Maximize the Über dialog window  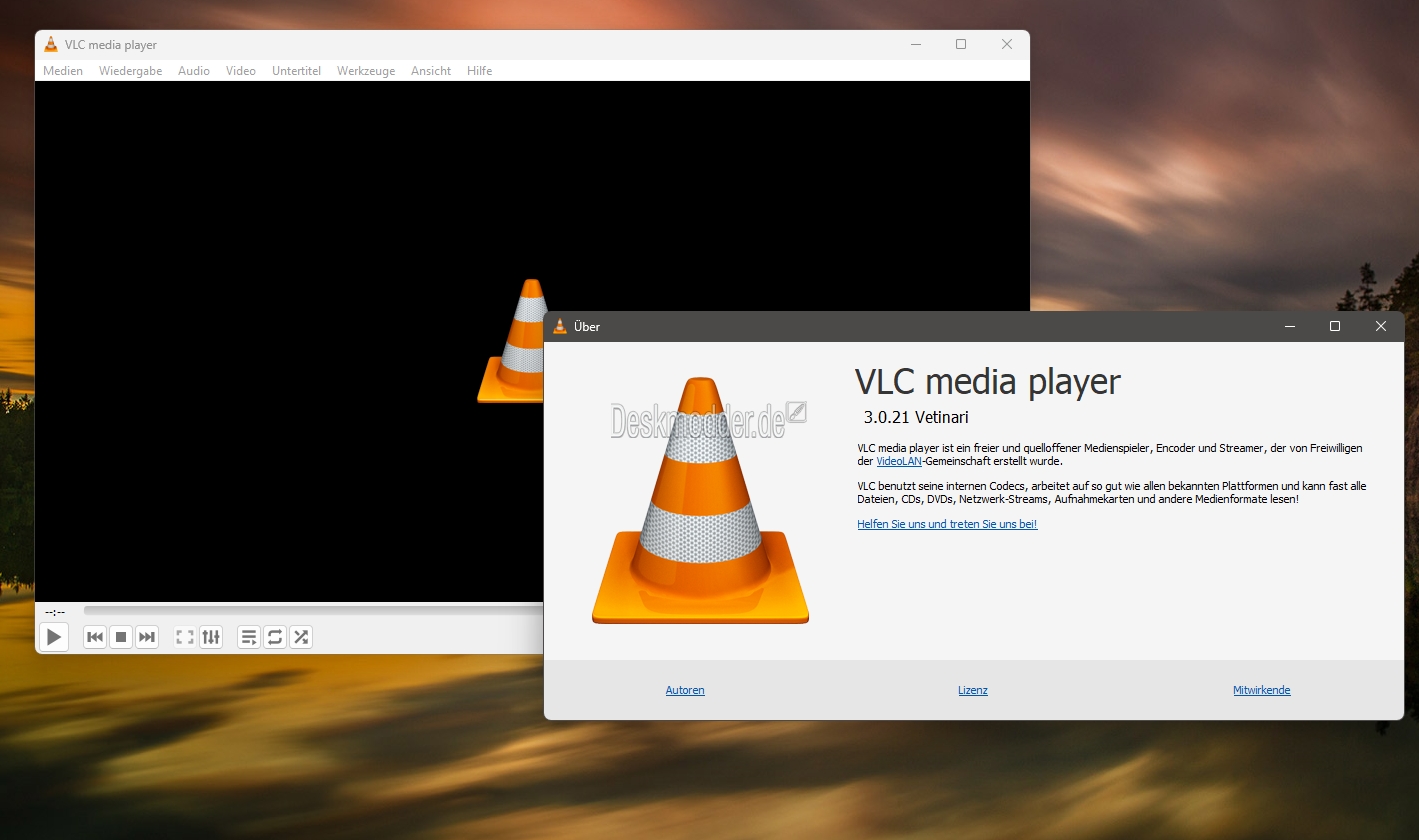click(1335, 326)
